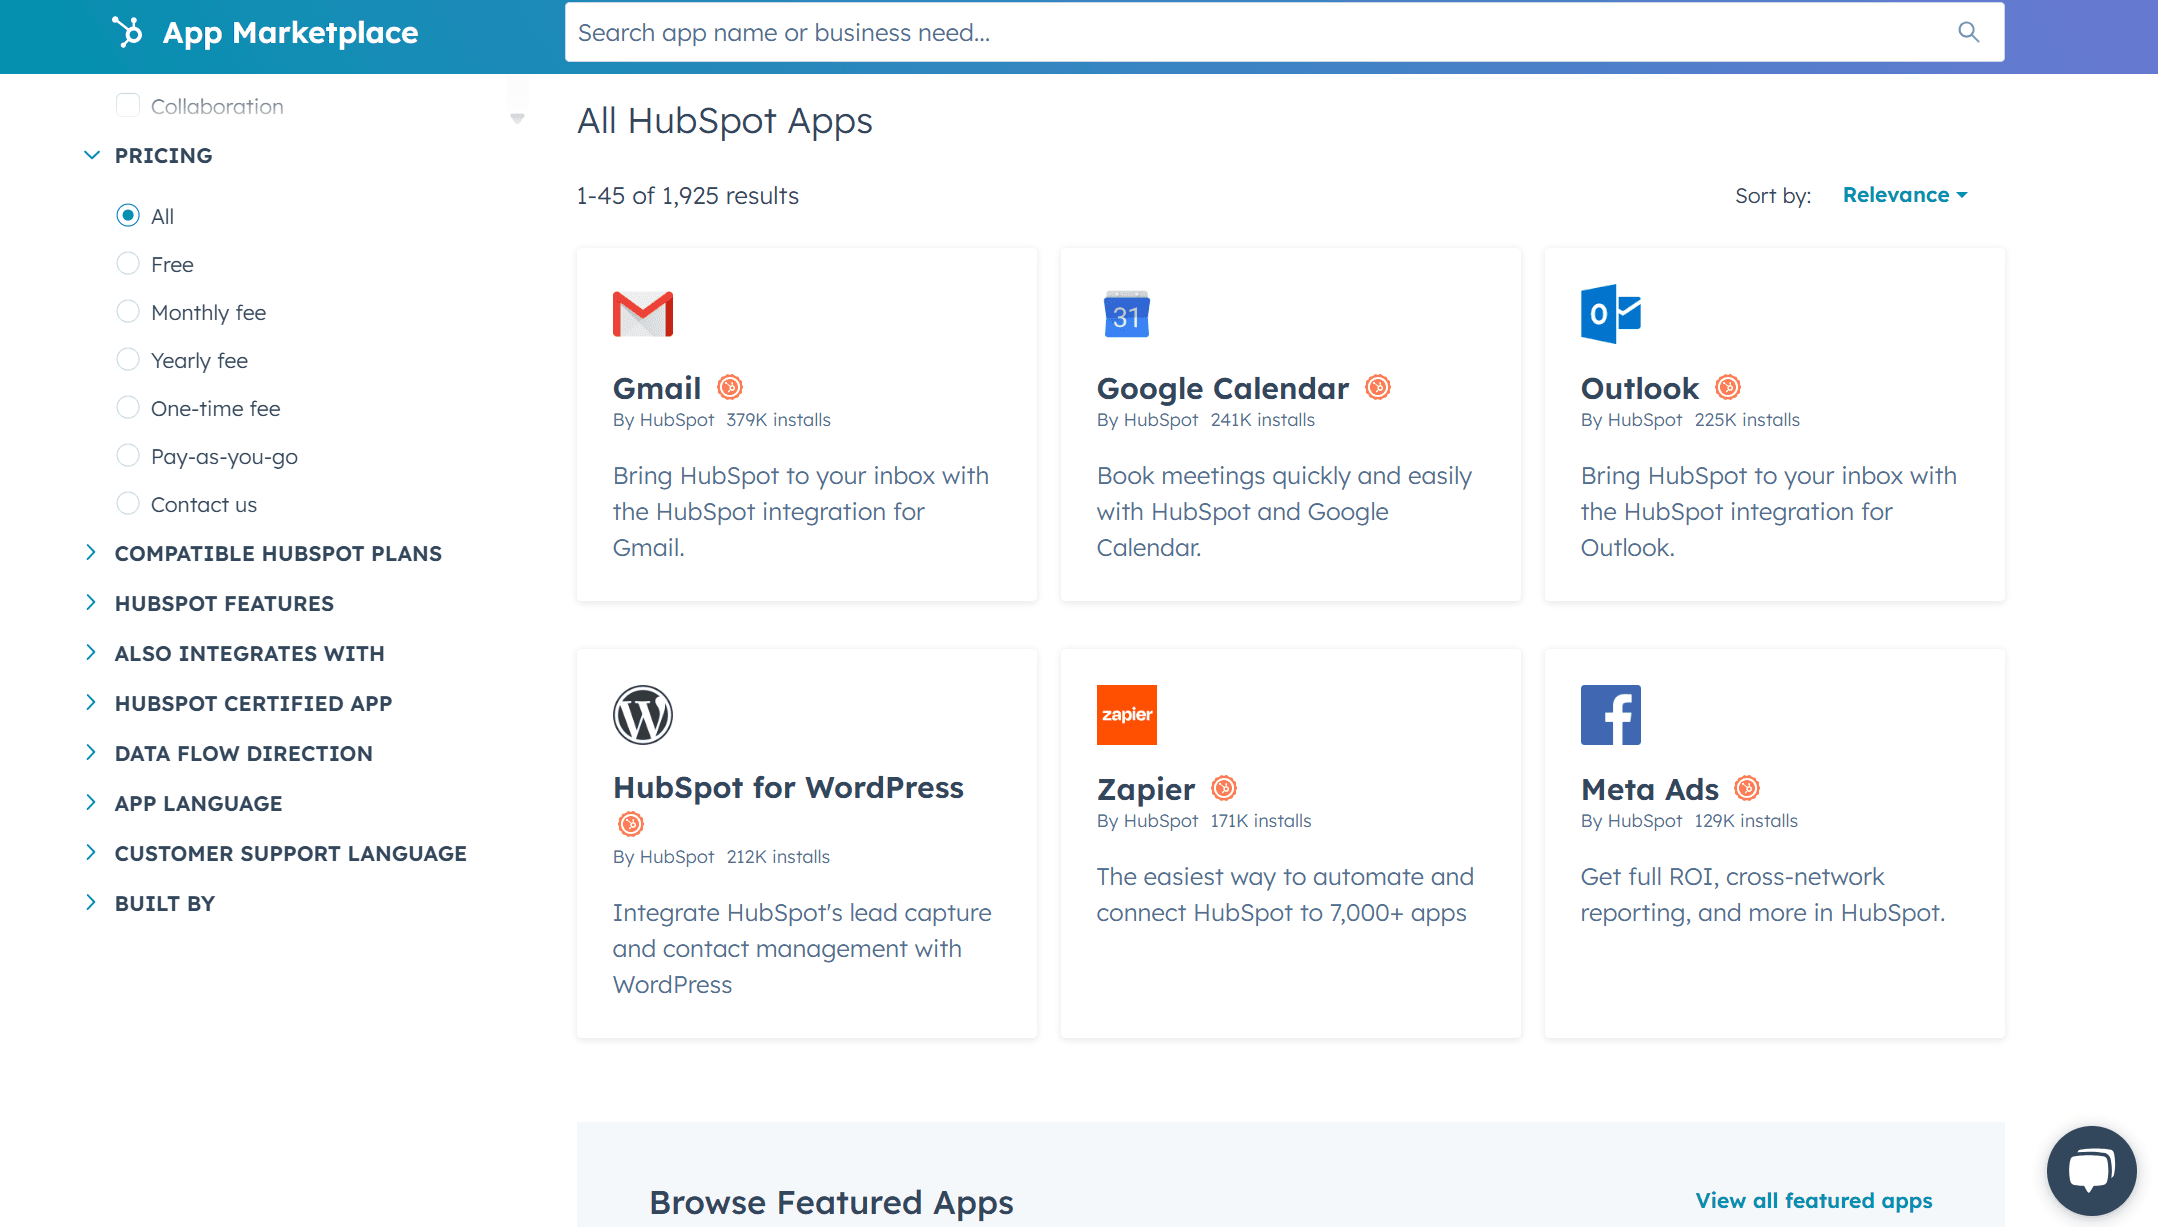2158x1227 pixels.
Task: Open the Zapier logo icon
Action: coord(1126,715)
